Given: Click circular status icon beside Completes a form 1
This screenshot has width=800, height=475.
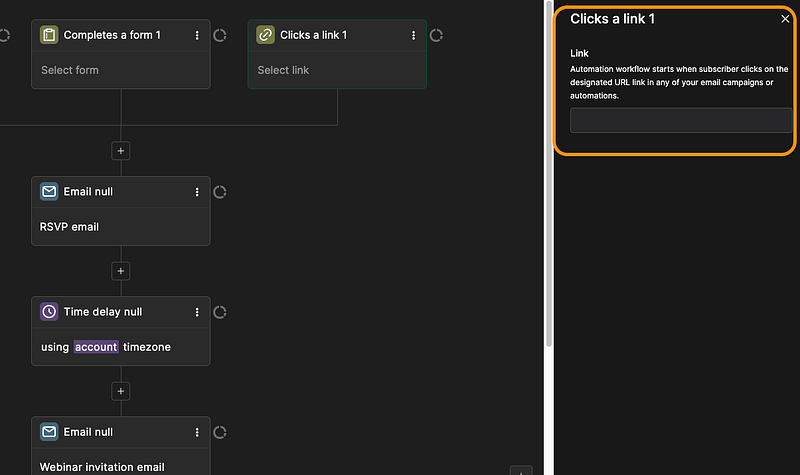Looking at the screenshot, I should pos(220,35).
